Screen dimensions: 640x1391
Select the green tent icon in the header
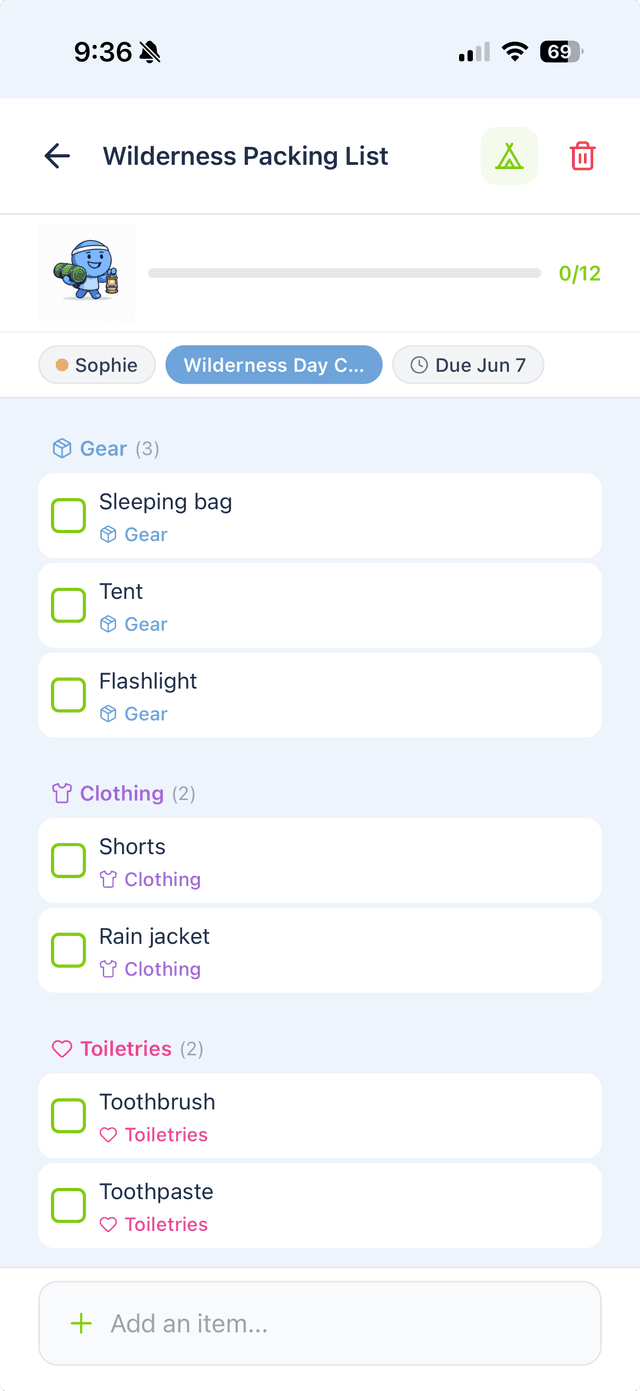pos(509,156)
